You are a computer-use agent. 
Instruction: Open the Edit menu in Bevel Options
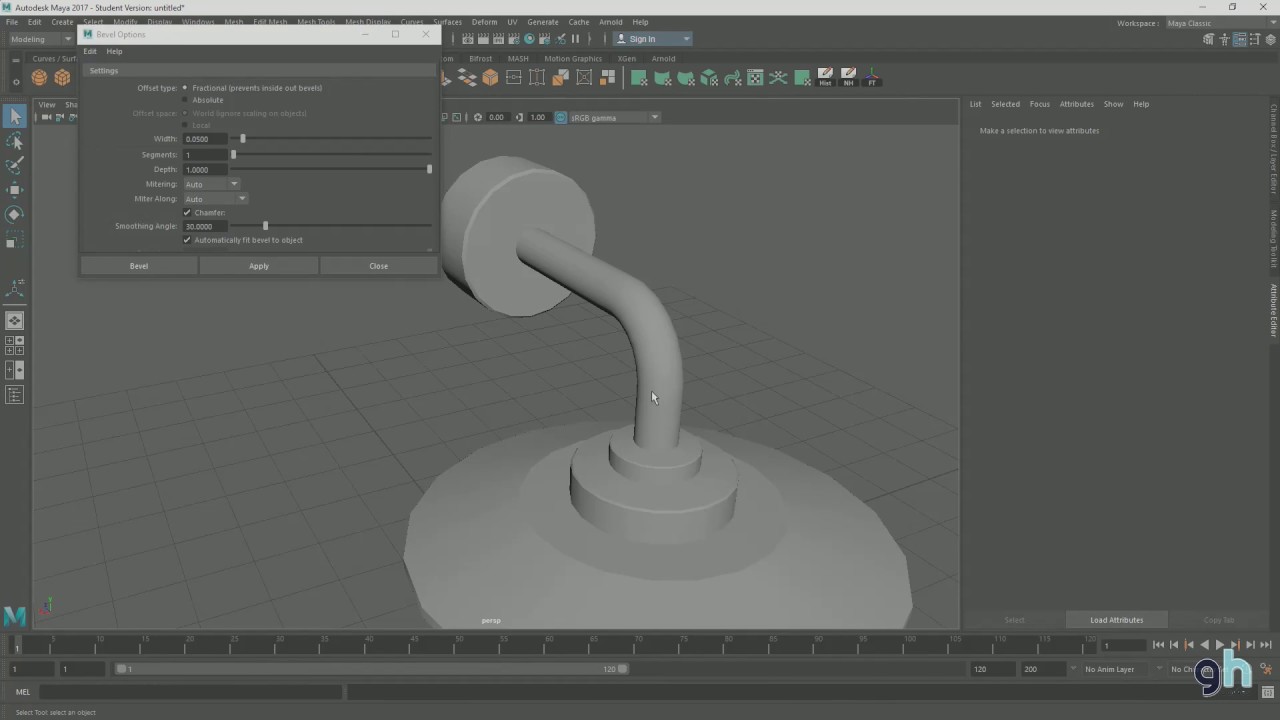pyautogui.click(x=90, y=51)
